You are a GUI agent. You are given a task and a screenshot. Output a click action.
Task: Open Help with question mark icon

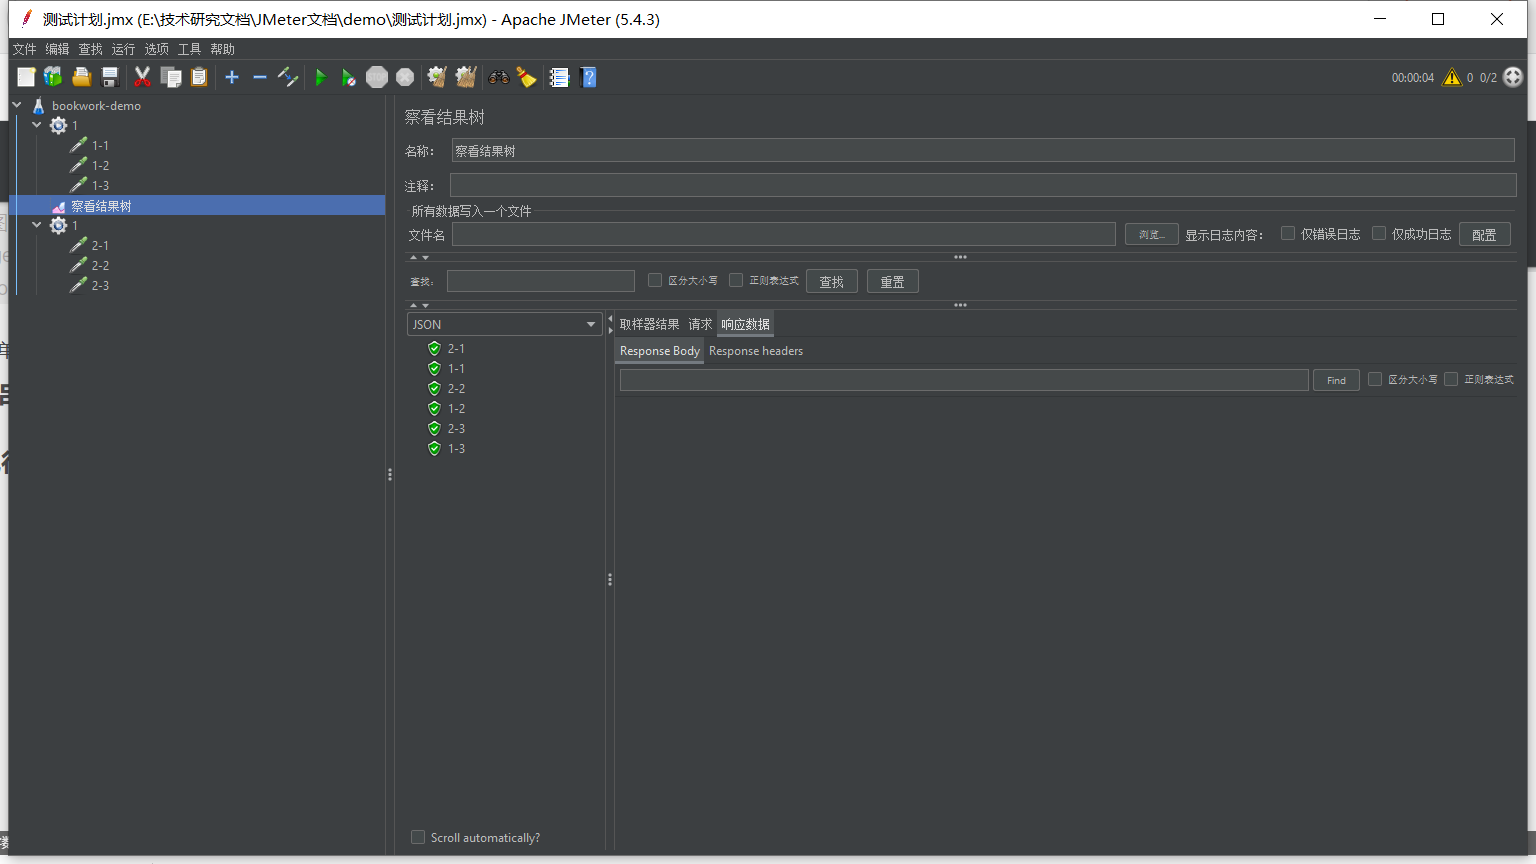[588, 77]
